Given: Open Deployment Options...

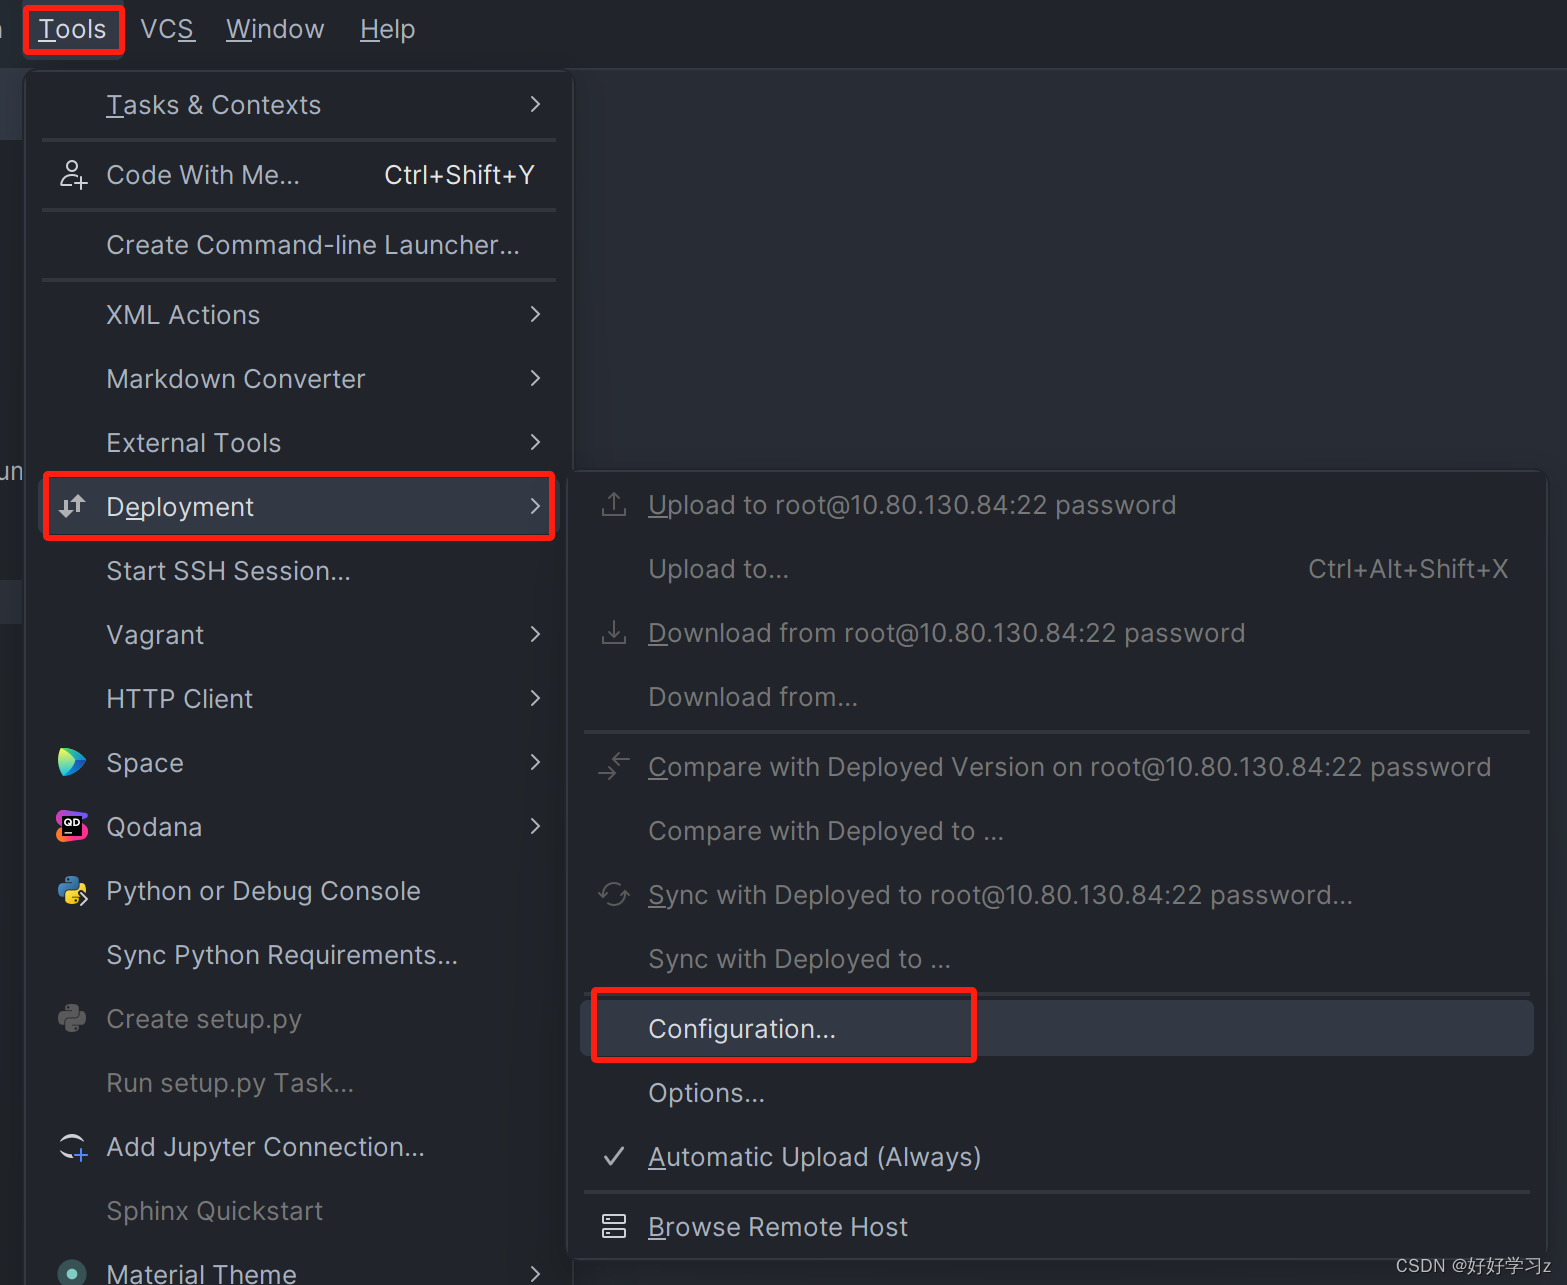Looking at the screenshot, I should pyautogui.click(x=1057, y=1092).
